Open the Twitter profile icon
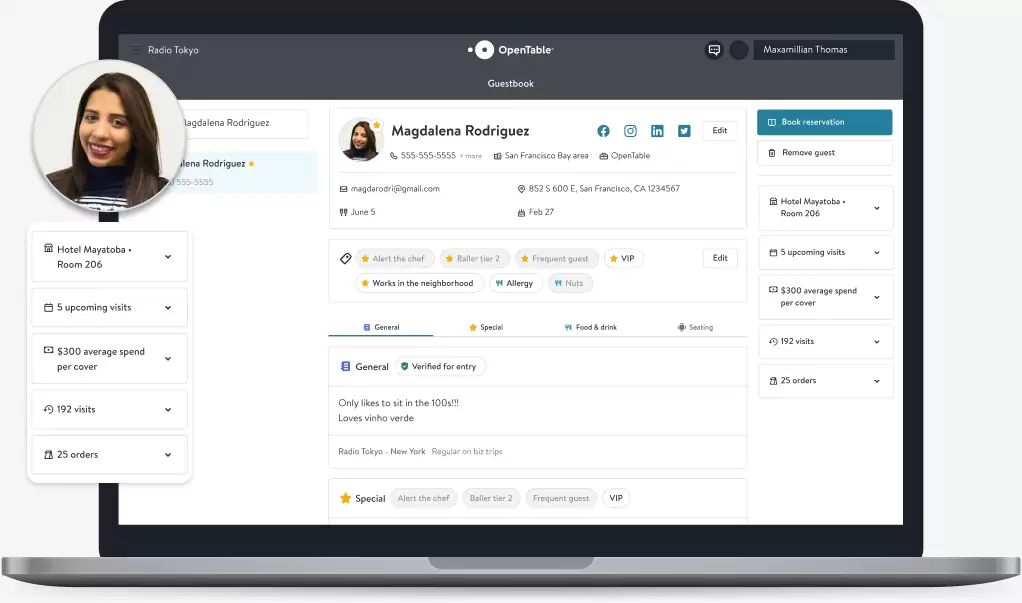 click(x=684, y=131)
